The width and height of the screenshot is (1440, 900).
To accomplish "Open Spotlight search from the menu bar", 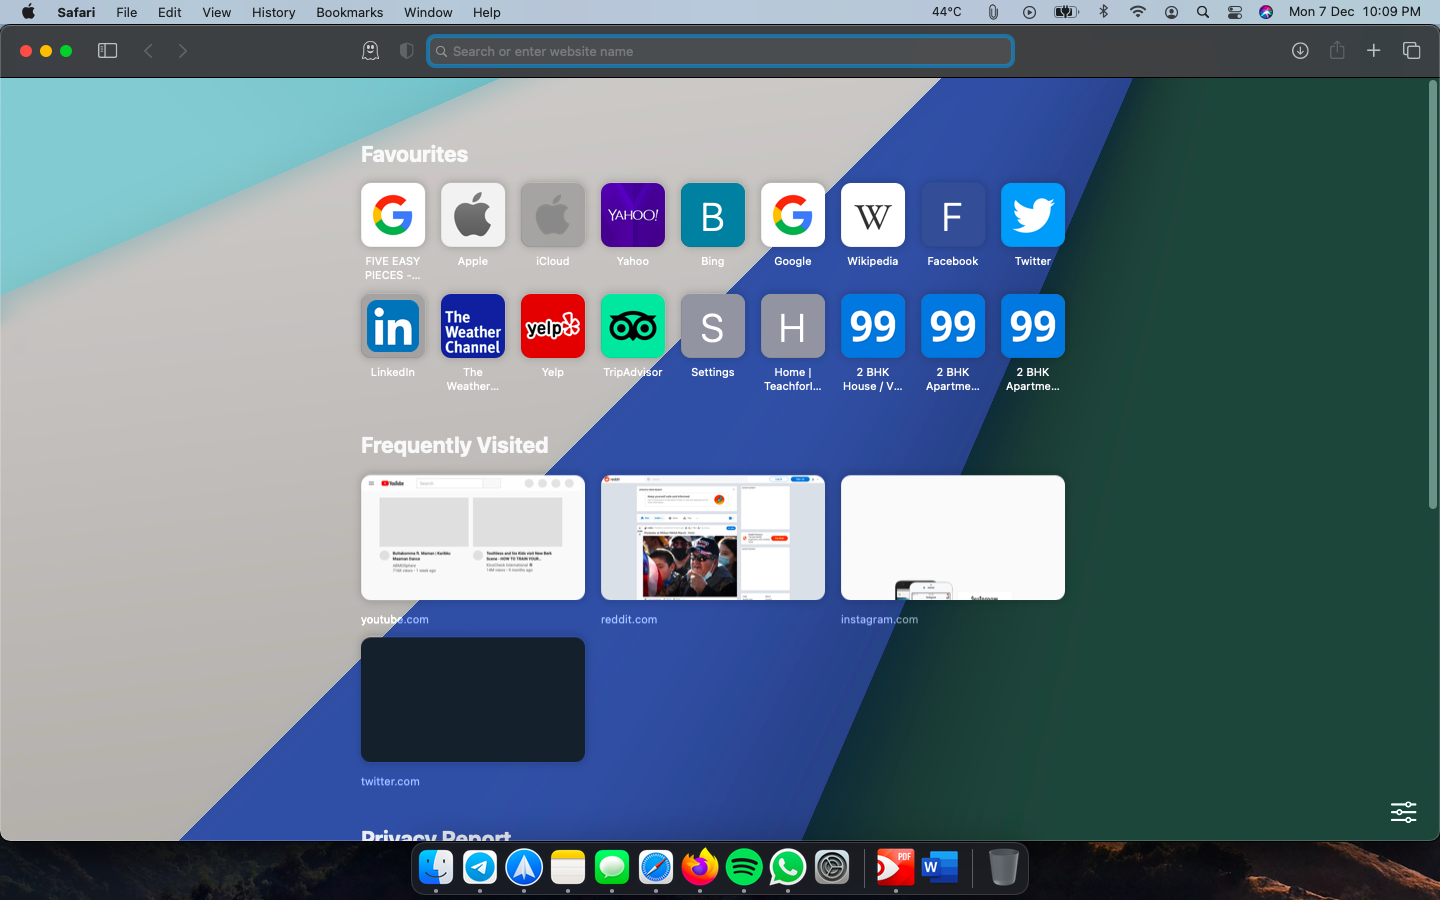I will click(x=1202, y=12).
